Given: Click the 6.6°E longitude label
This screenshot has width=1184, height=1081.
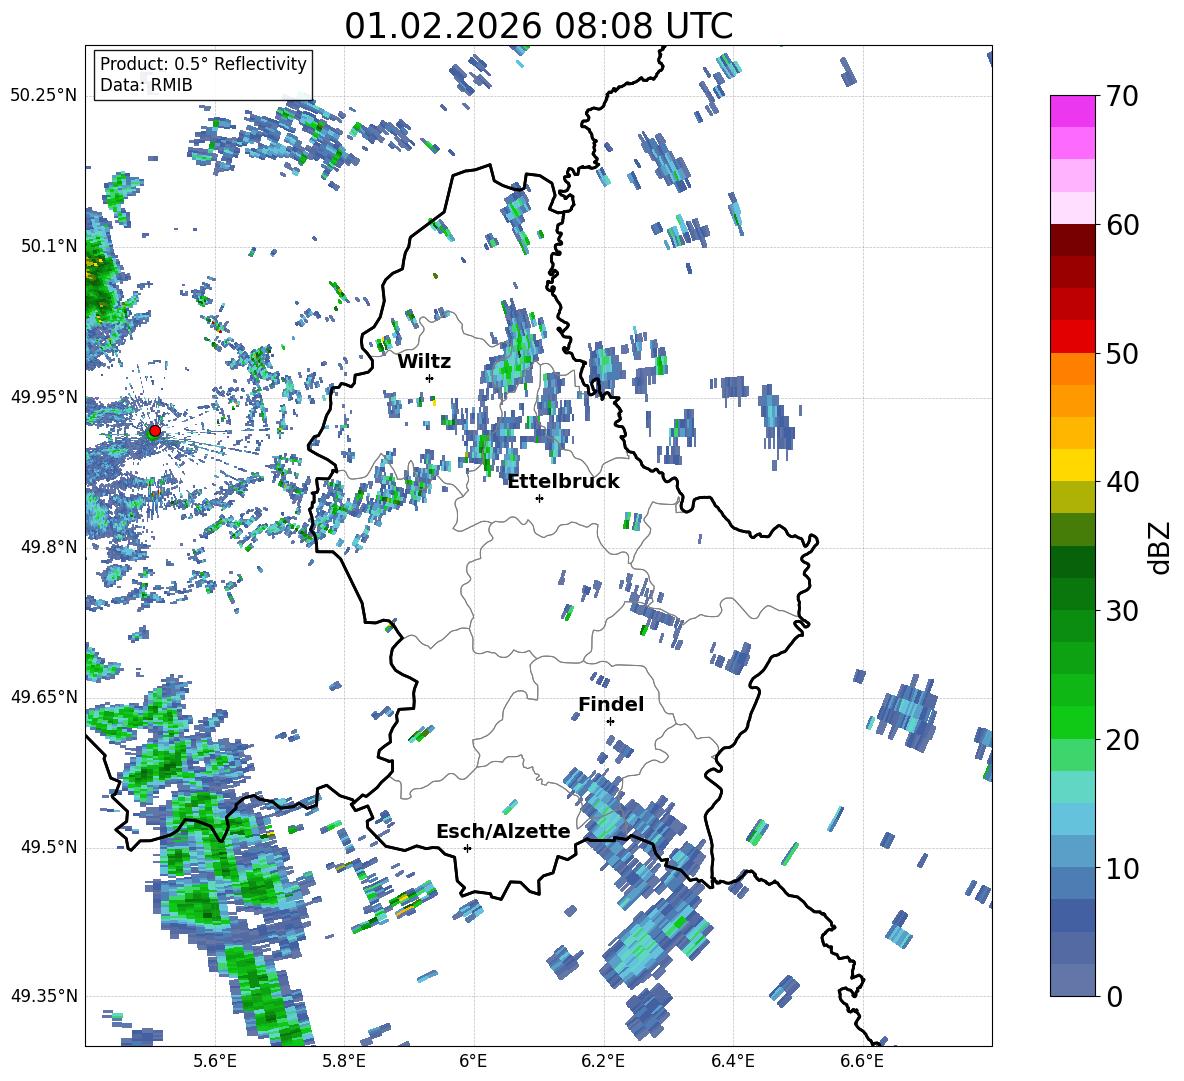Looking at the screenshot, I should [x=862, y=1061].
